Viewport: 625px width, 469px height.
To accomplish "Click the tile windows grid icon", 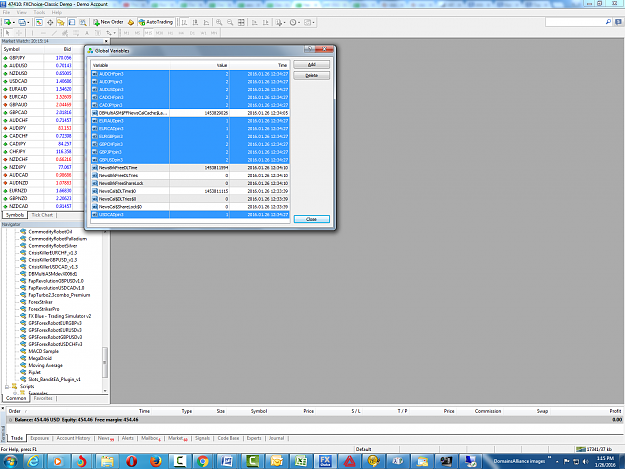I will coord(241,22).
